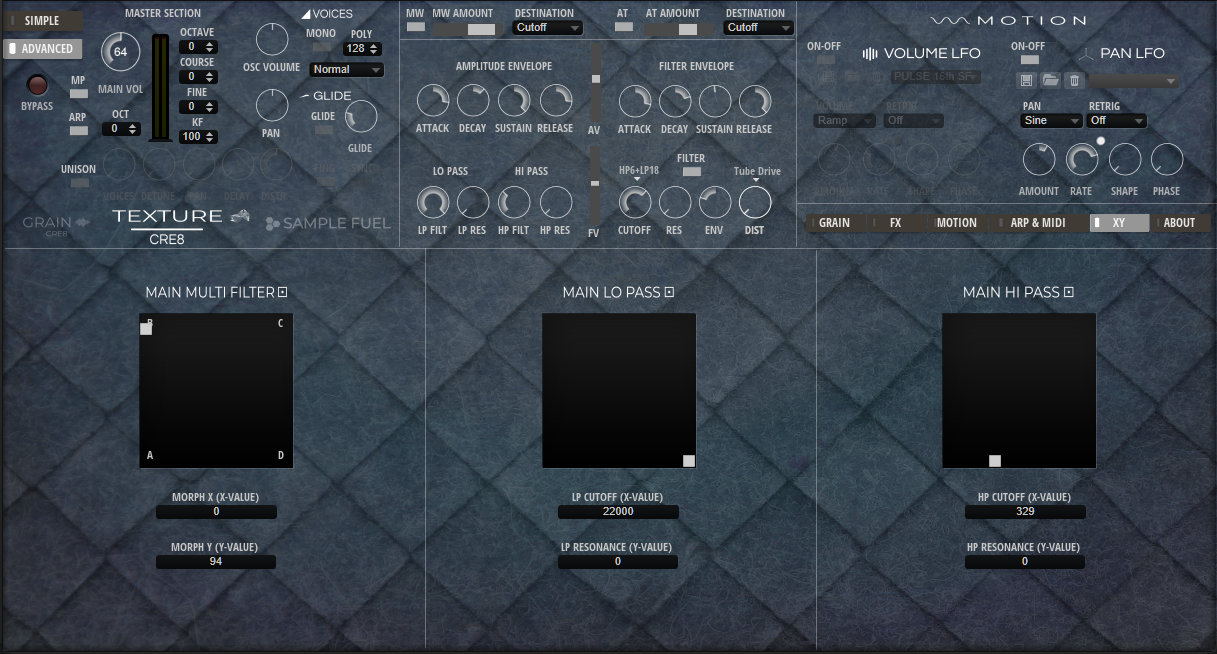
Task: Click the Course stepper arrows
Action: point(211,77)
